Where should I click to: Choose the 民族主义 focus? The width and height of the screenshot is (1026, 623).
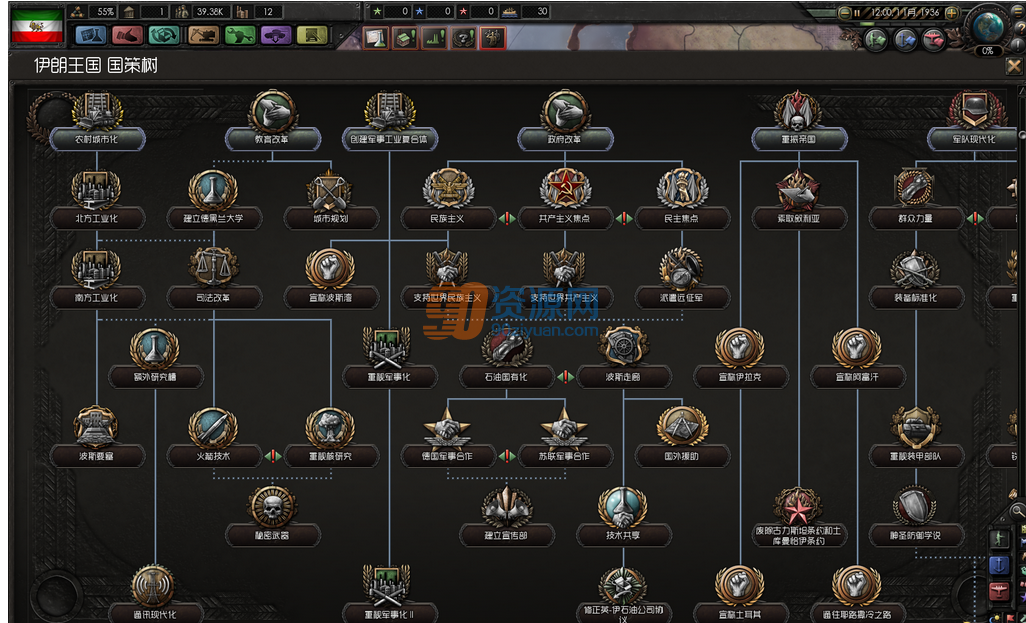click(x=448, y=200)
